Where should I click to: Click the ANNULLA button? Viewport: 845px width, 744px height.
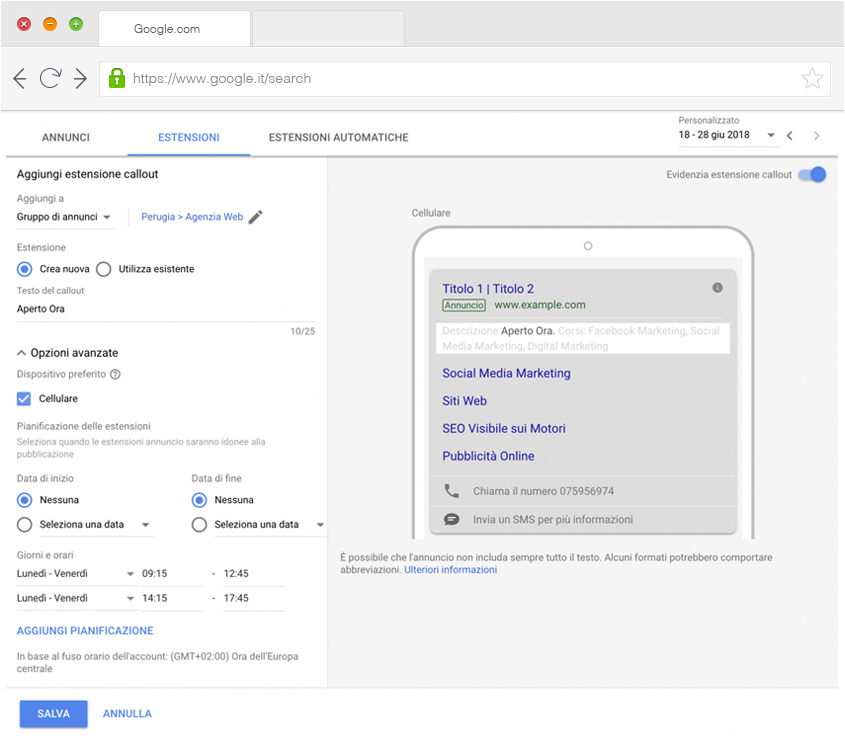pos(127,714)
